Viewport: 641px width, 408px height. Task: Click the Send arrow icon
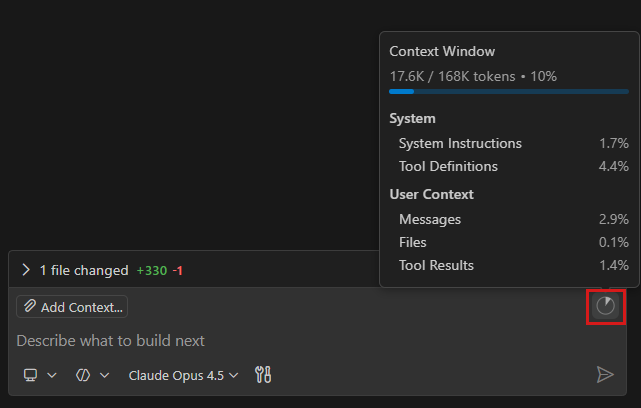coord(604,375)
